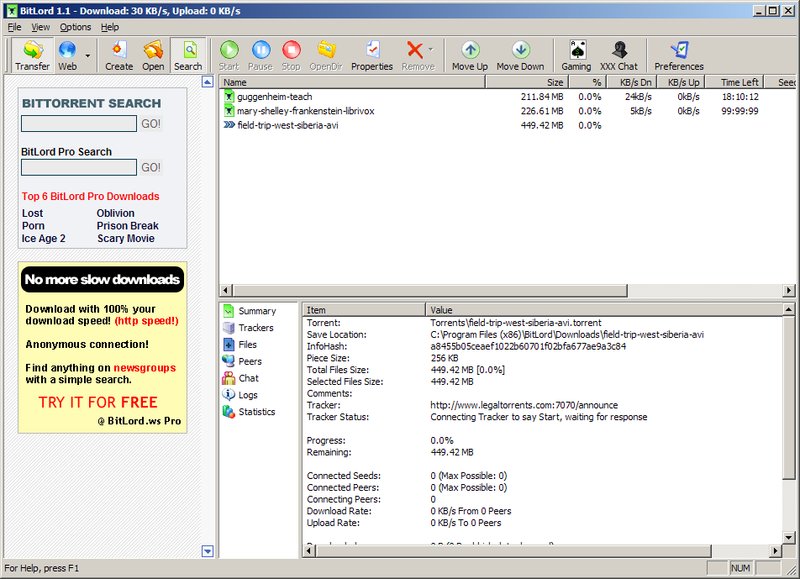This screenshot has width=800, height=579.
Task: Click the details pane scroll down arrow
Action: pos(788,537)
